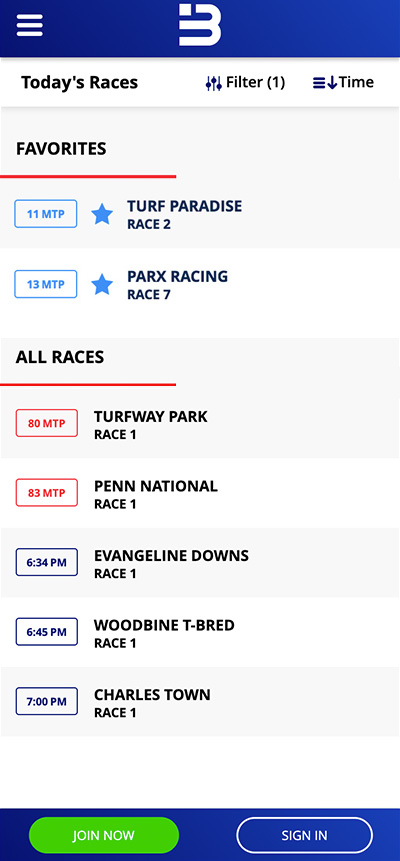Select the 13 MTP badge
This screenshot has height=861, width=400.
click(46, 284)
